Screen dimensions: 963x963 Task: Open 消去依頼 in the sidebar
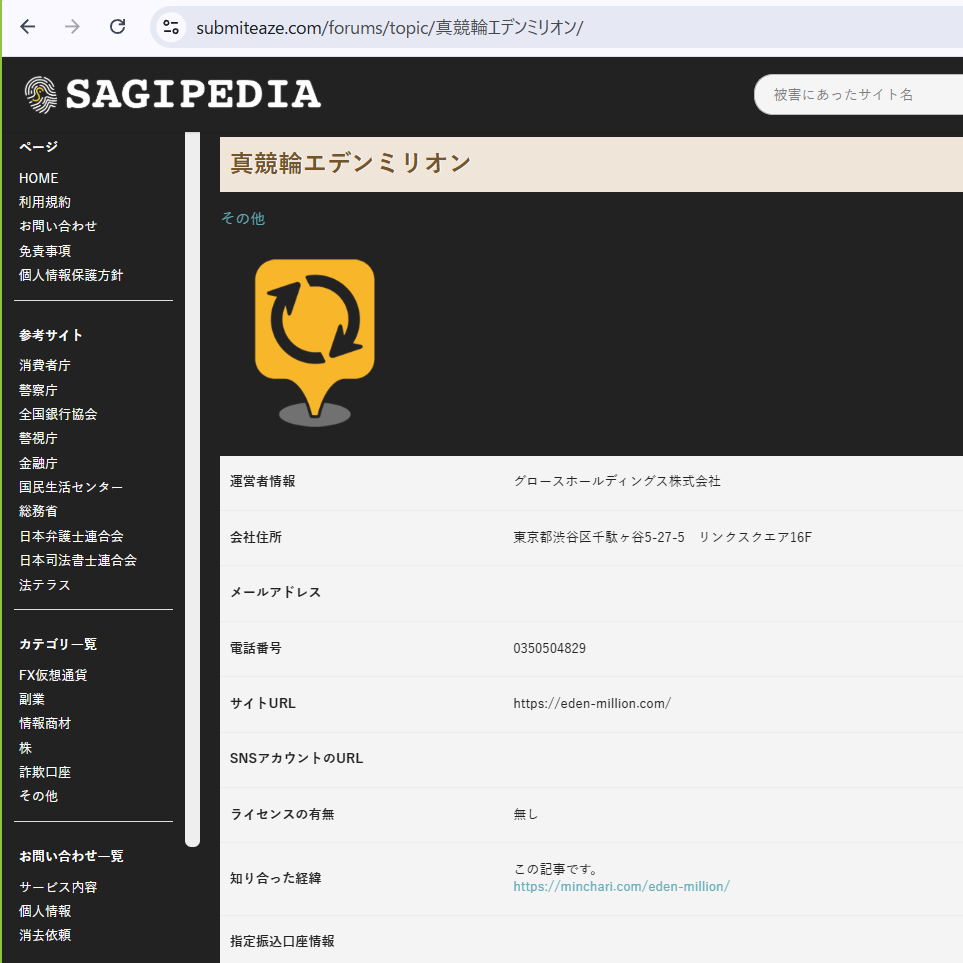(x=45, y=935)
